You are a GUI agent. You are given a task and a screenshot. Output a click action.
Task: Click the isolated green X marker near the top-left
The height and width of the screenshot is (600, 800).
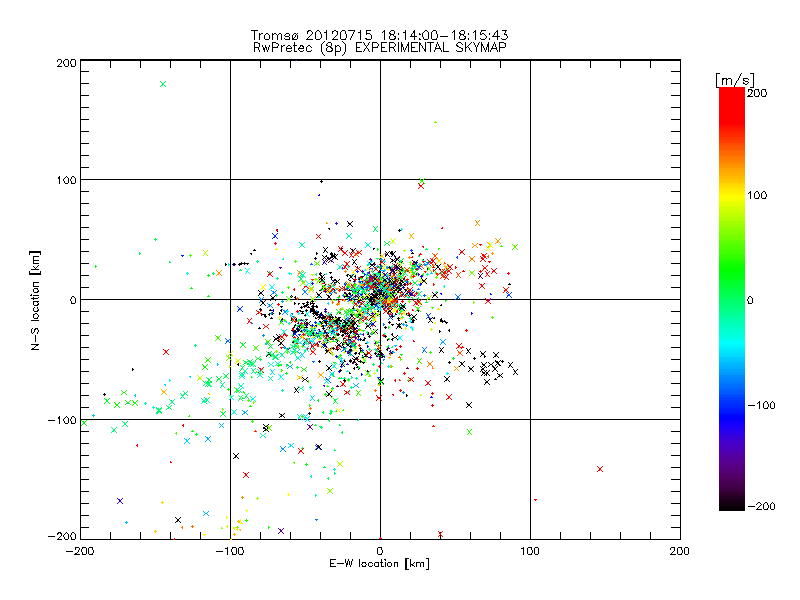[x=163, y=84]
